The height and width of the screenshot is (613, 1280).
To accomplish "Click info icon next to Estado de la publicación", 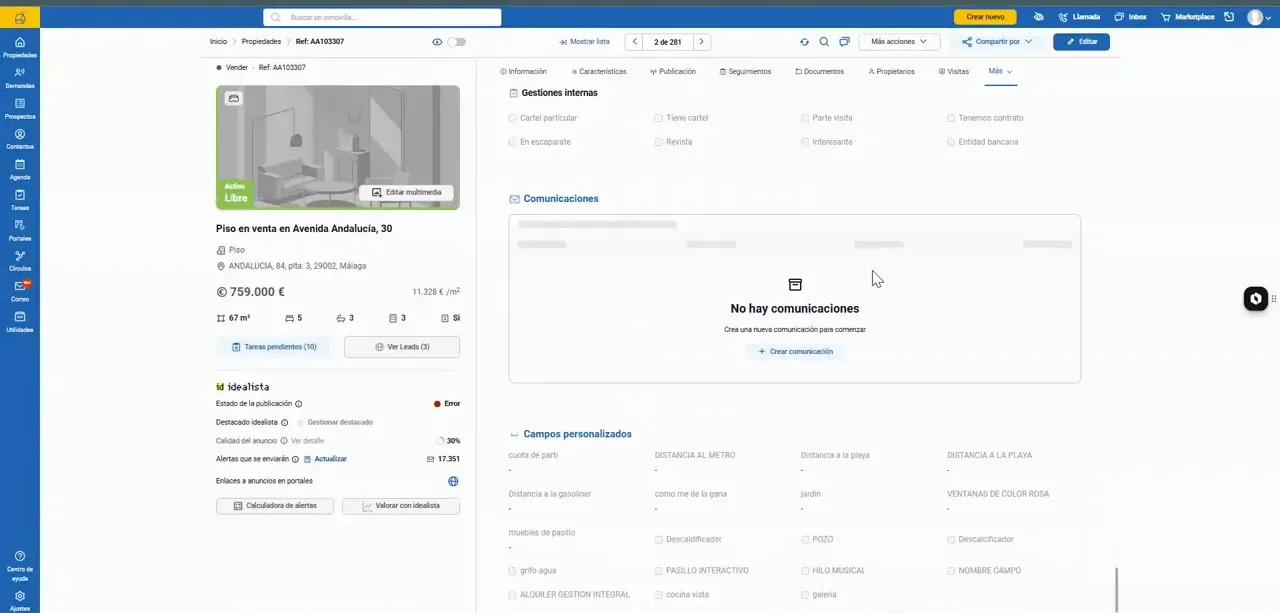I will tap(298, 404).
